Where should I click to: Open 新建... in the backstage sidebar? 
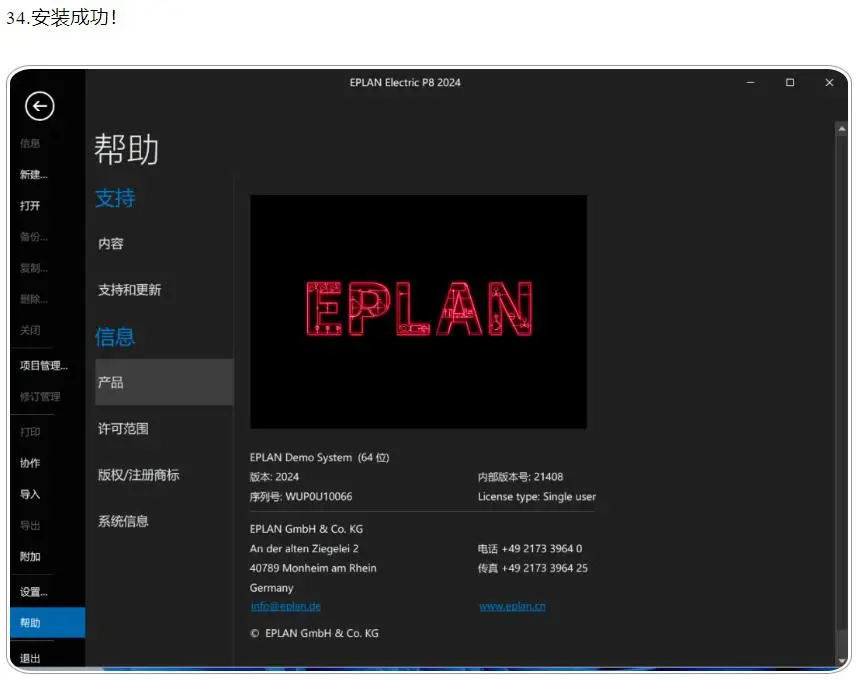34,174
